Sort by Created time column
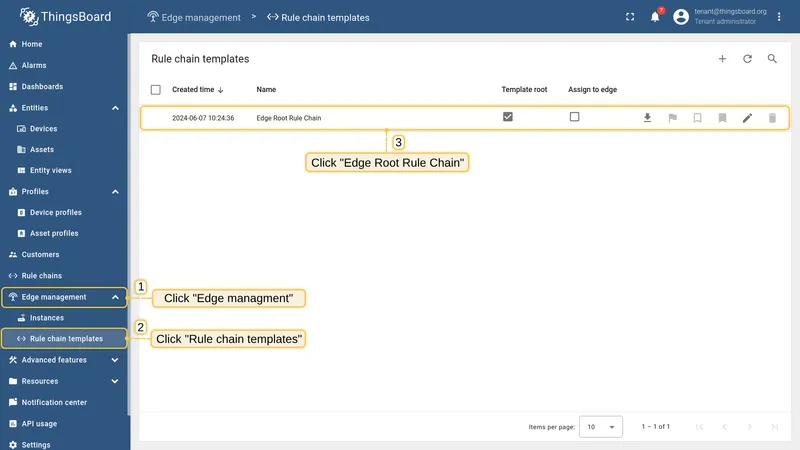 point(197,90)
